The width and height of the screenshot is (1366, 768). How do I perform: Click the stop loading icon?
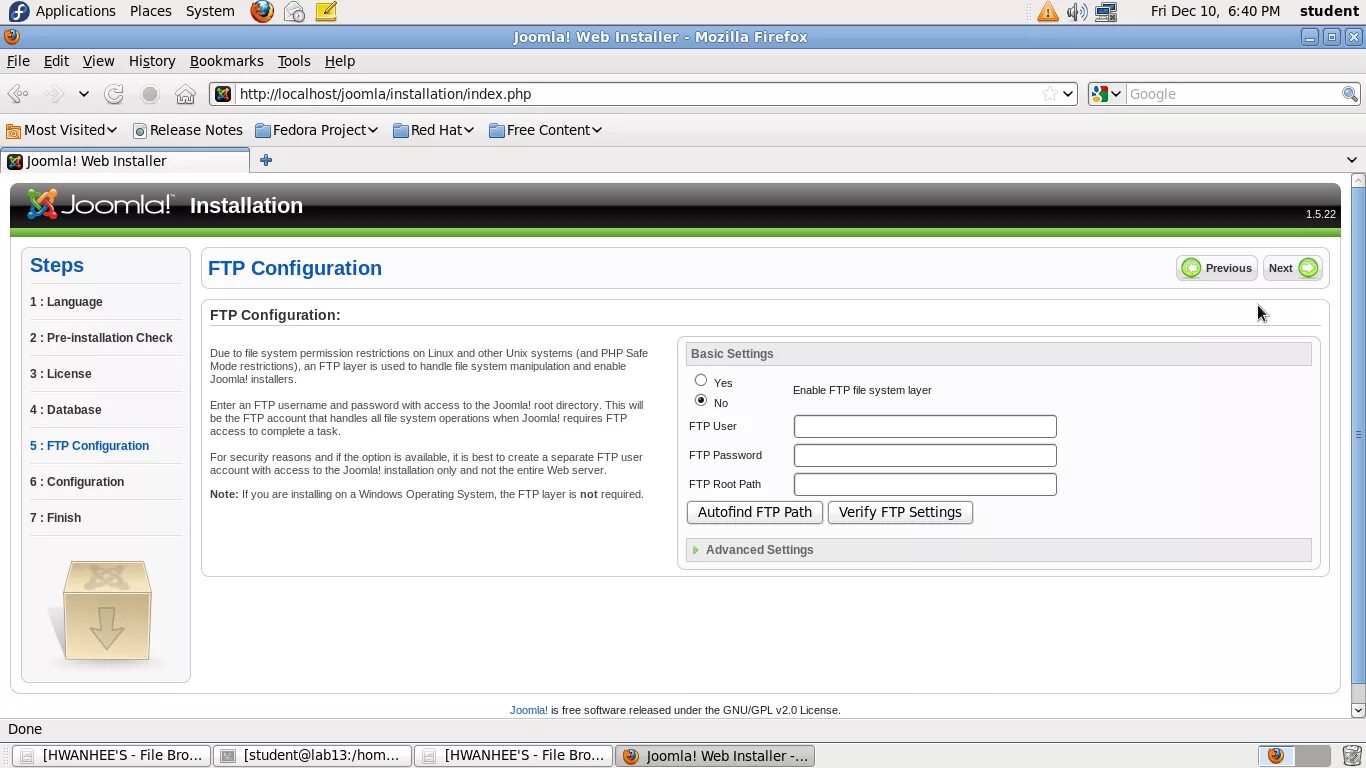[150, 94]
